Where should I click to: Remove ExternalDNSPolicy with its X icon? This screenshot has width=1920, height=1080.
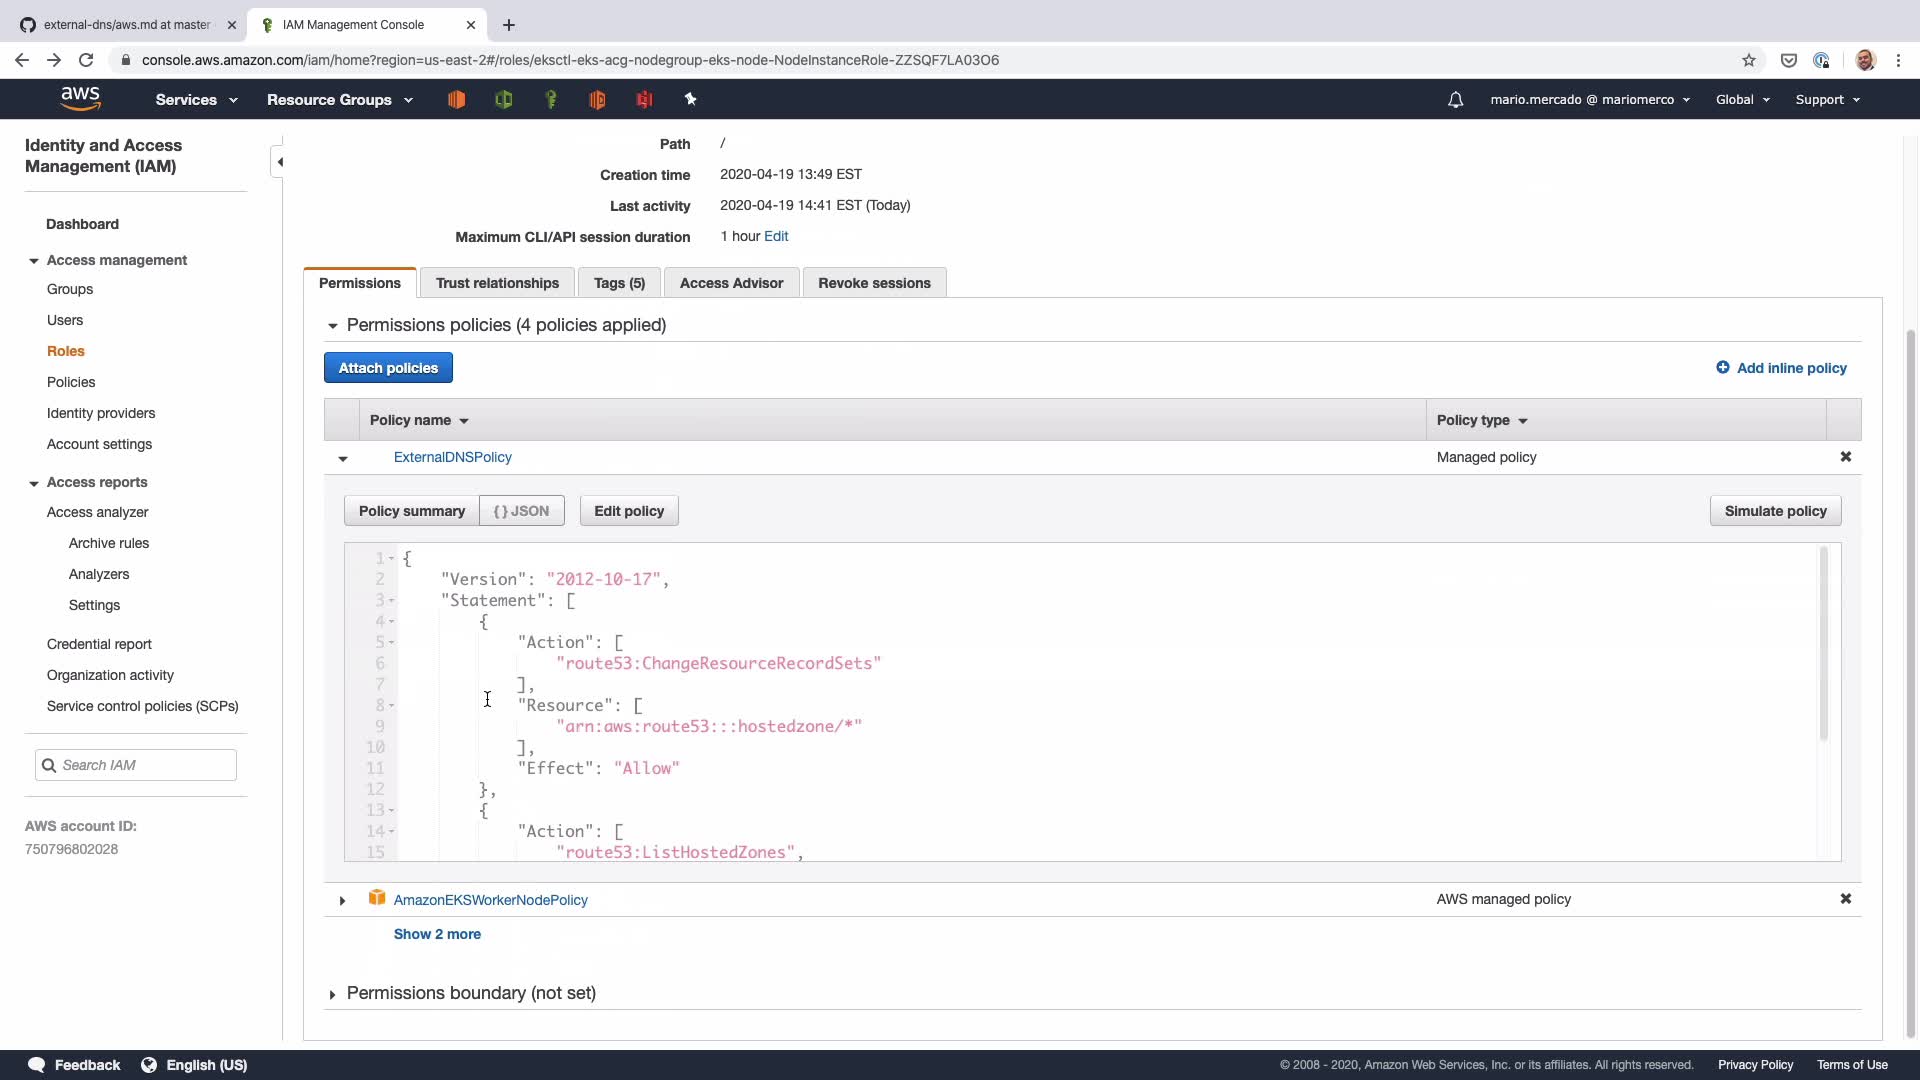pyautogui.click(x=1845, y=457)
